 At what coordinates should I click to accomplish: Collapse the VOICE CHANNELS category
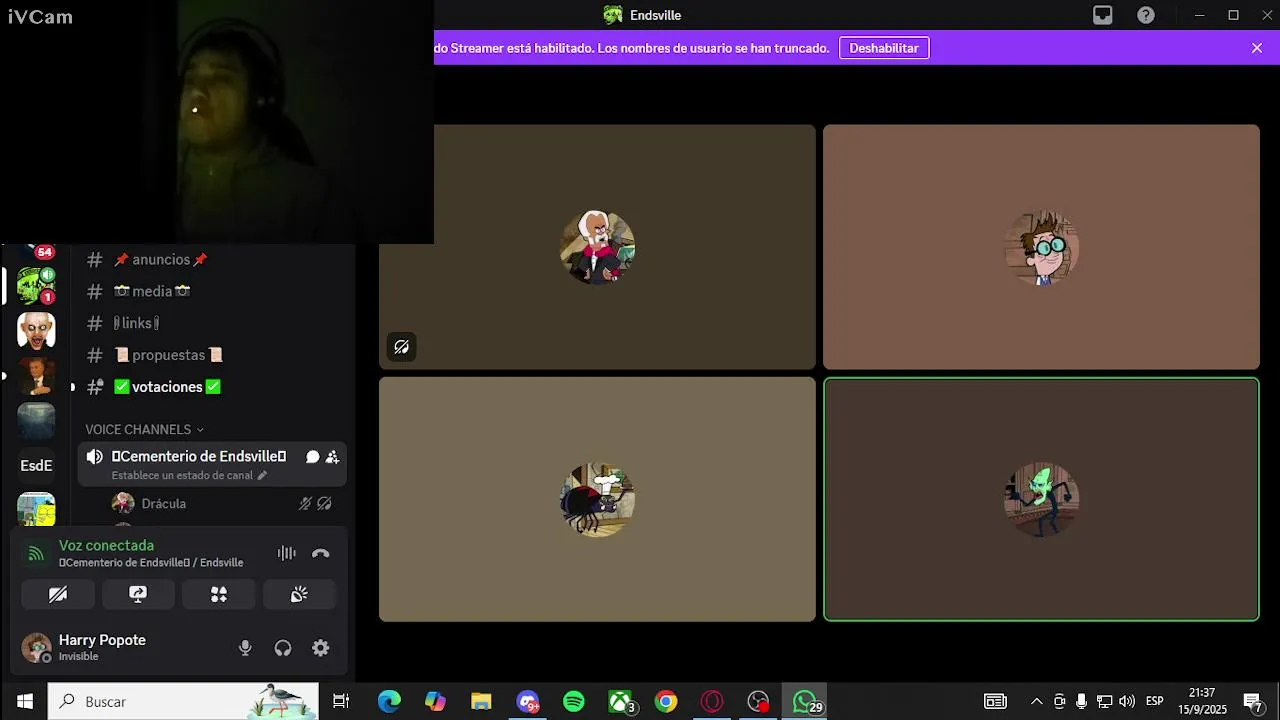click(144, 429)
